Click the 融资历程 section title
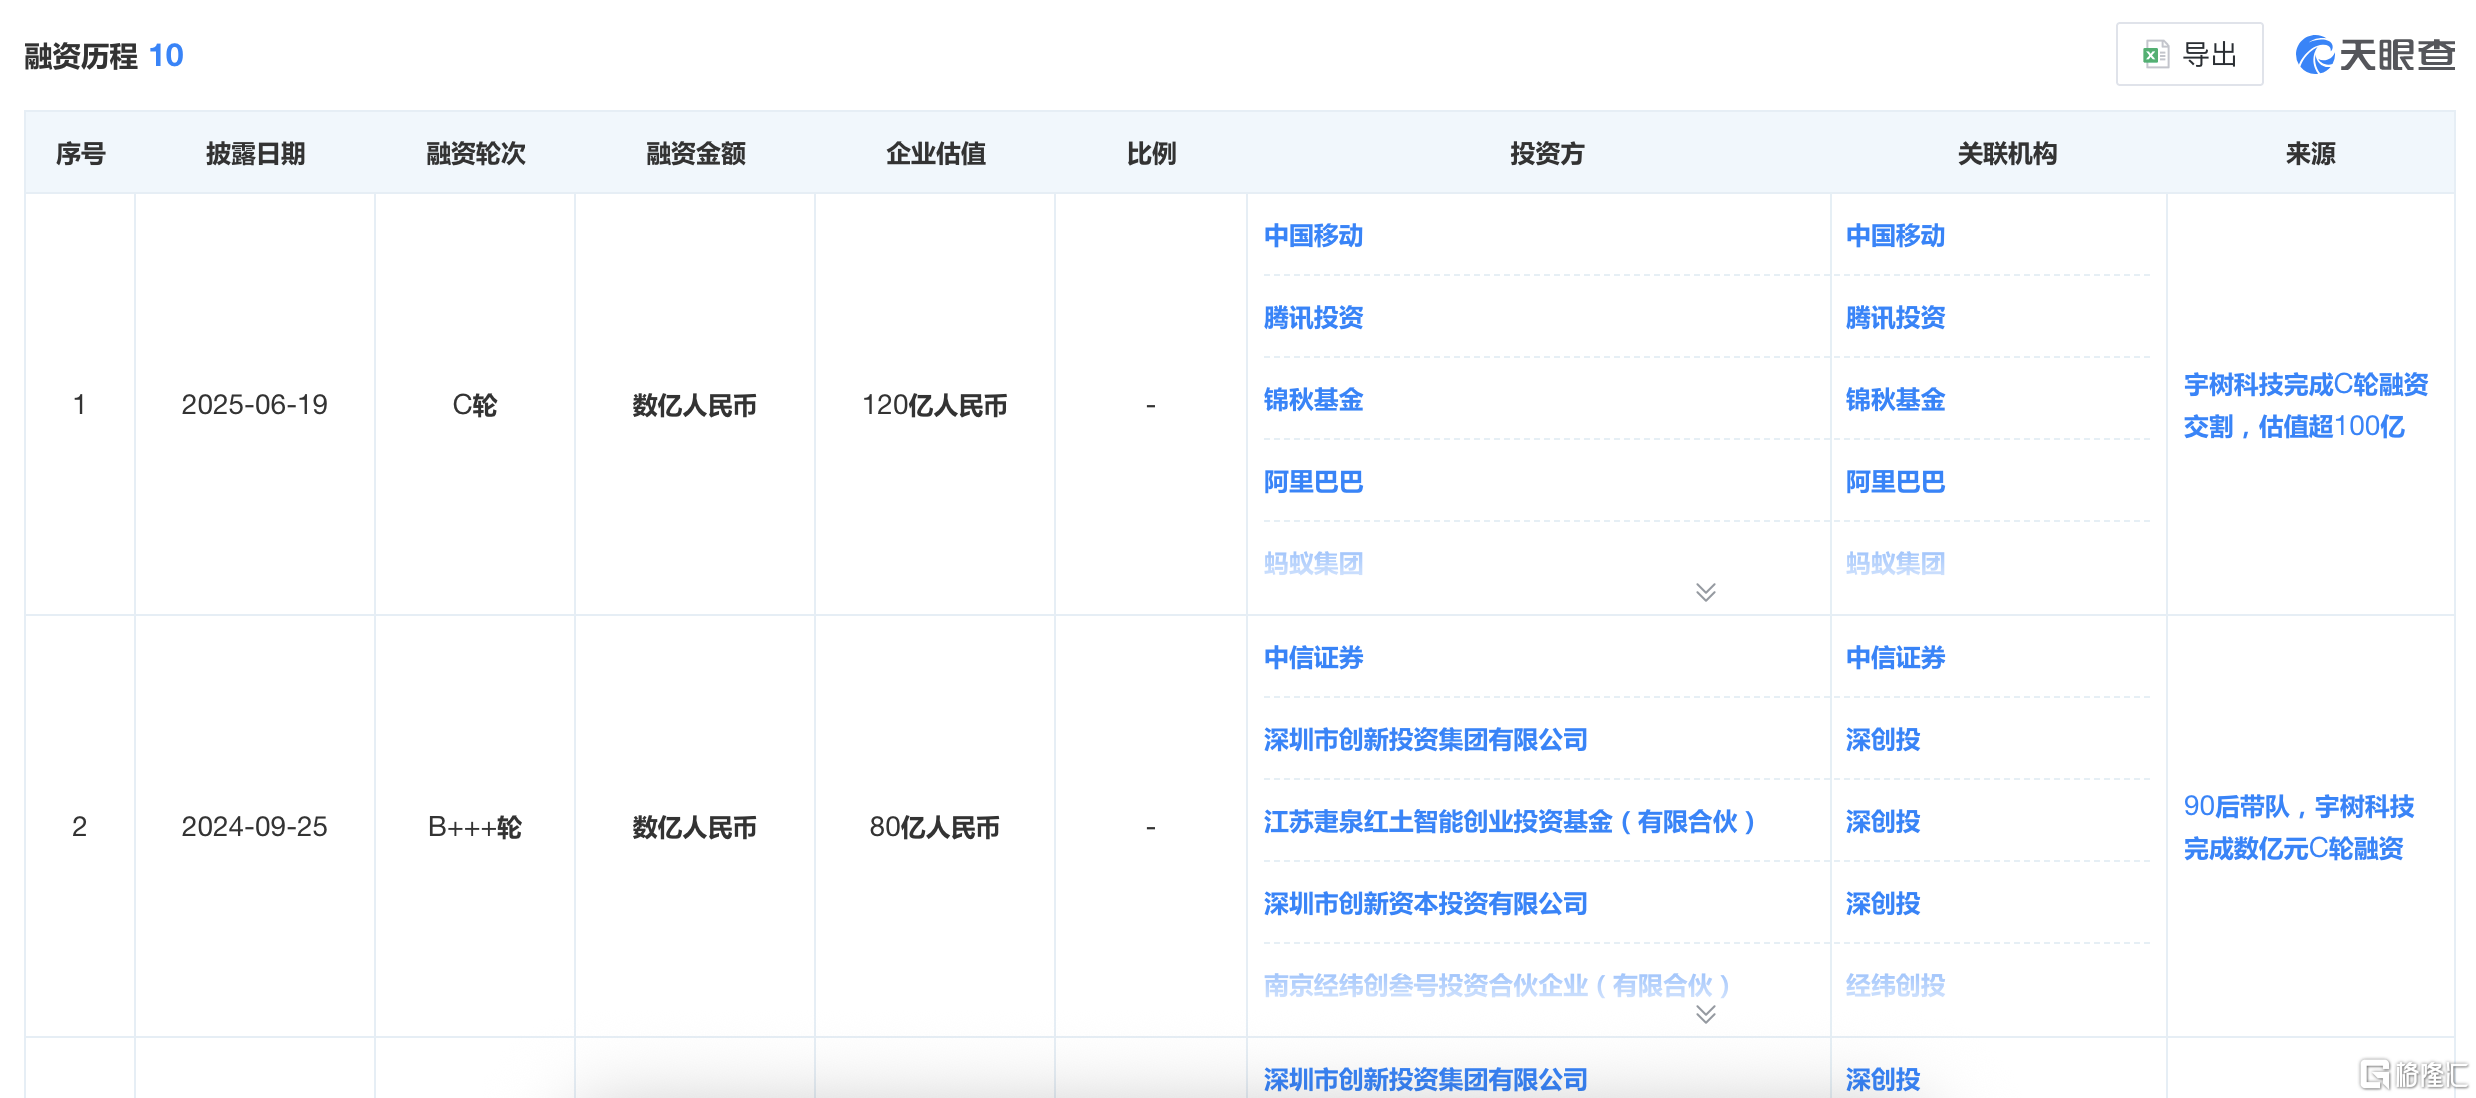Viewport: 2476px width, 1098px height. pos(81,56)
